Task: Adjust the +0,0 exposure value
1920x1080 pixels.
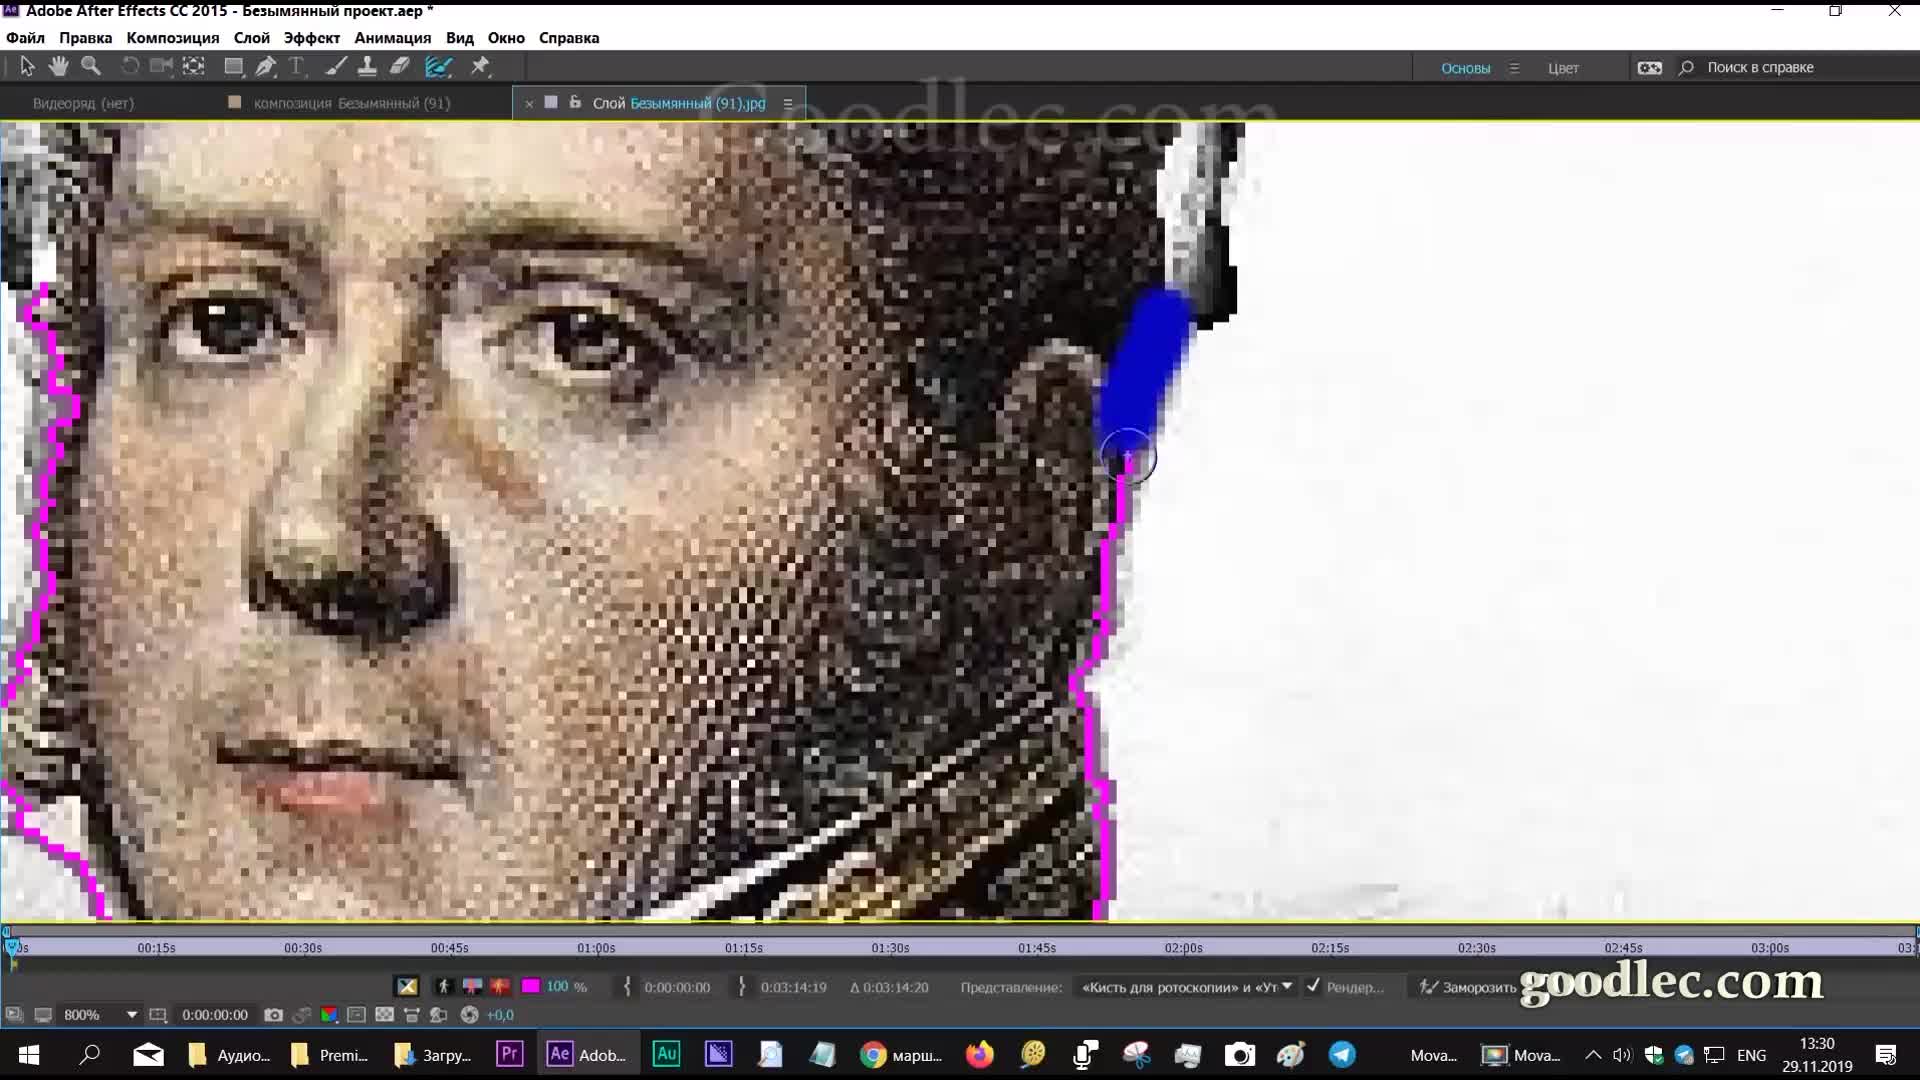Action: point(500,1015)
